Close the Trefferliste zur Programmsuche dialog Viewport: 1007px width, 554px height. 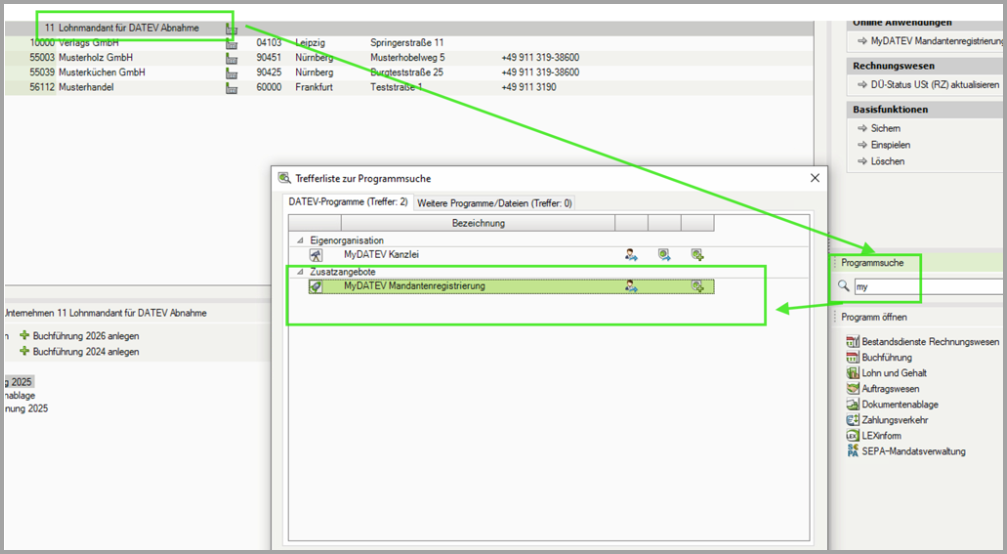(813, 178)
